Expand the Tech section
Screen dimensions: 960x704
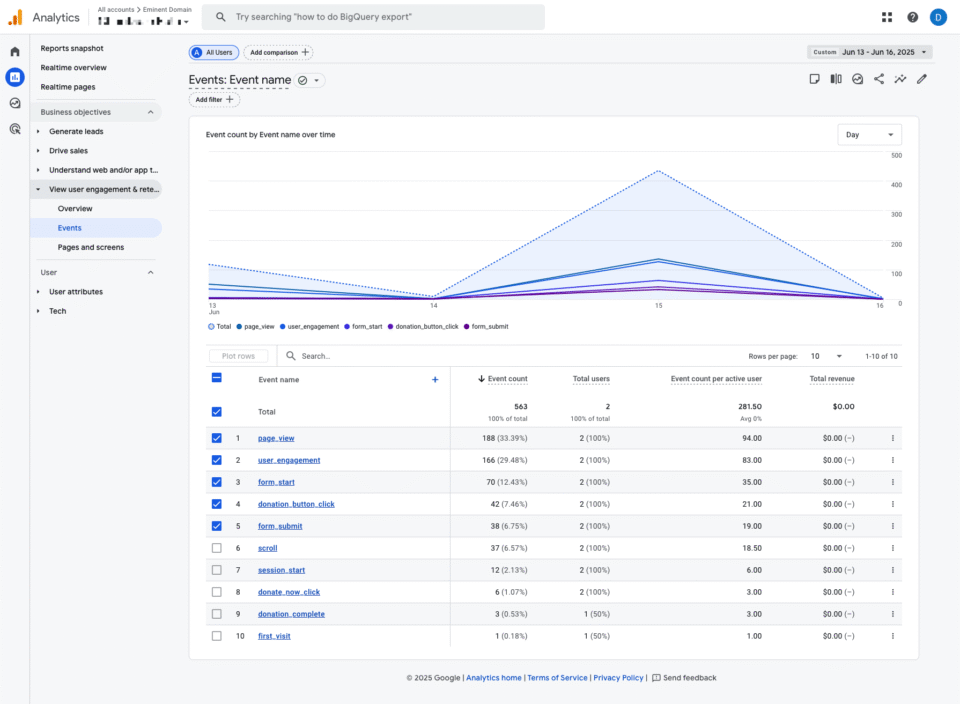(38, 311)
